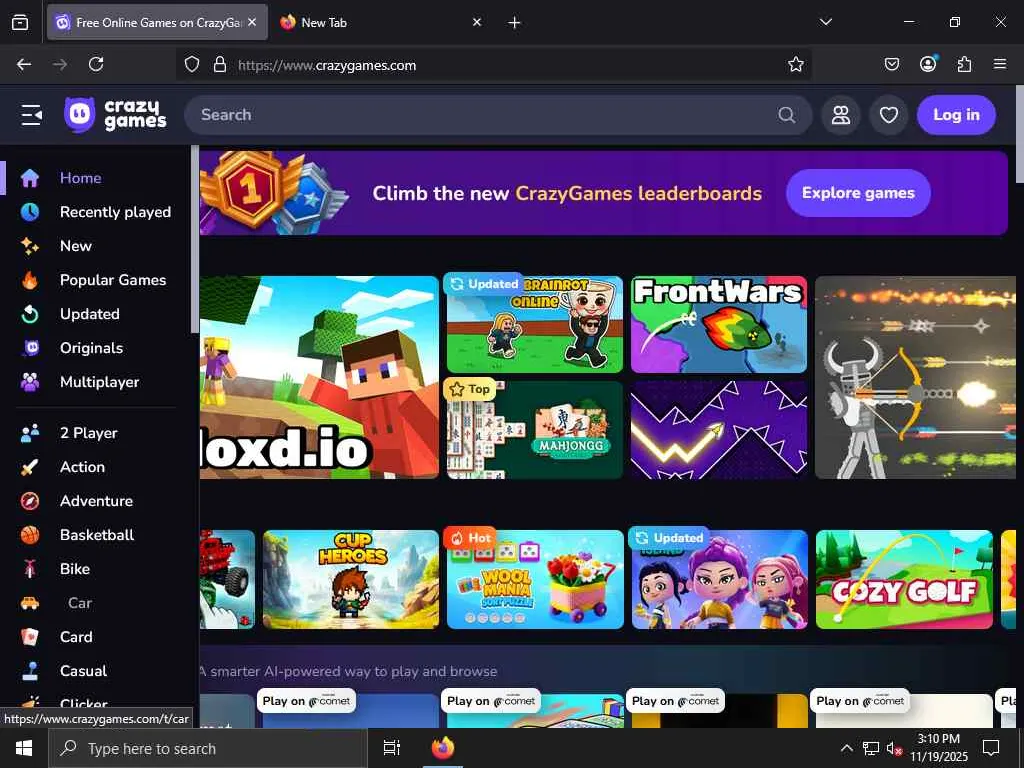This screenshot has width=1024, height=768.
Task: Click the Explore games button
Action: [858, 193]
